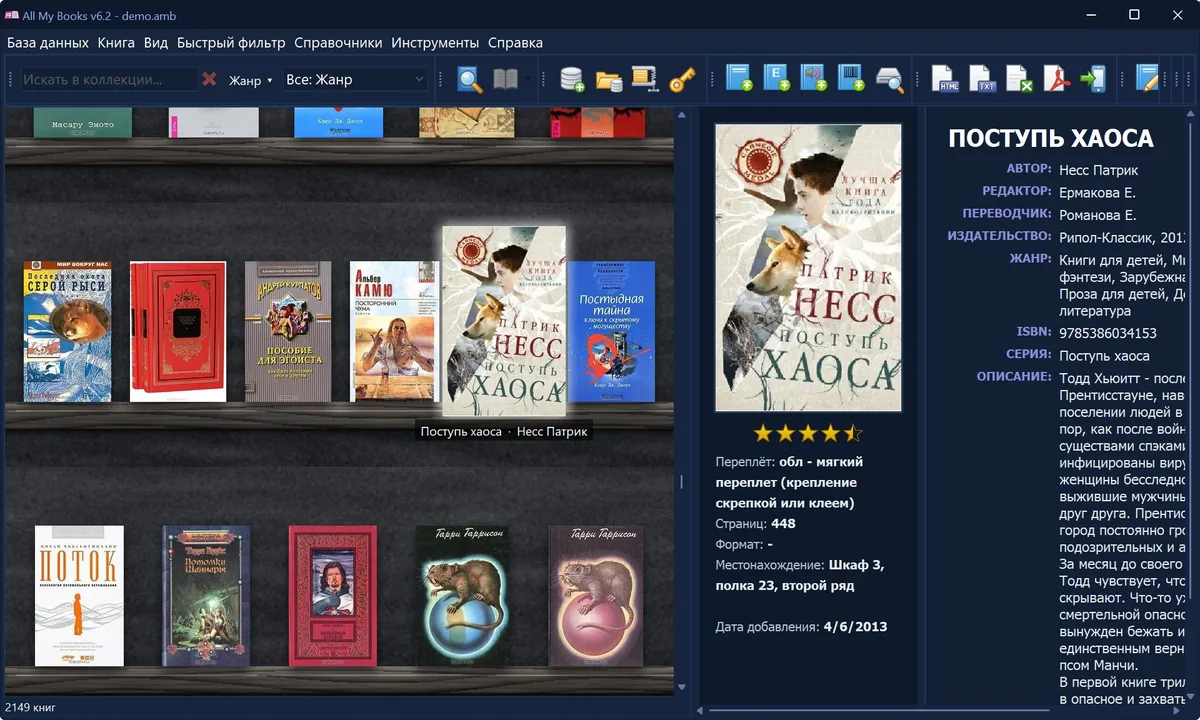Add a new book with blue book icon

point(739,79)
